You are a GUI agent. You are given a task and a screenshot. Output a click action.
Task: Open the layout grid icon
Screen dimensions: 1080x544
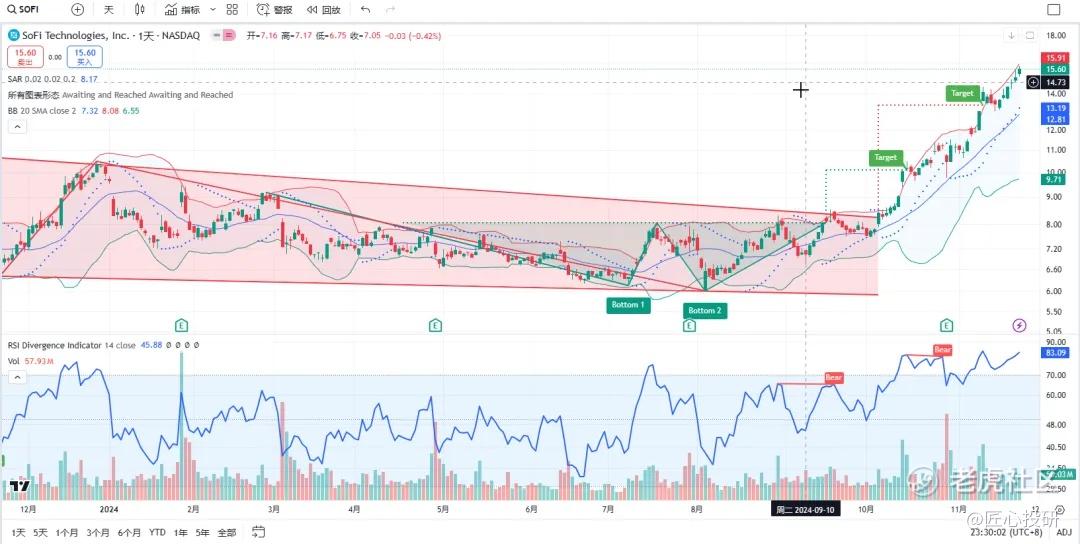[x=232, y=10]
